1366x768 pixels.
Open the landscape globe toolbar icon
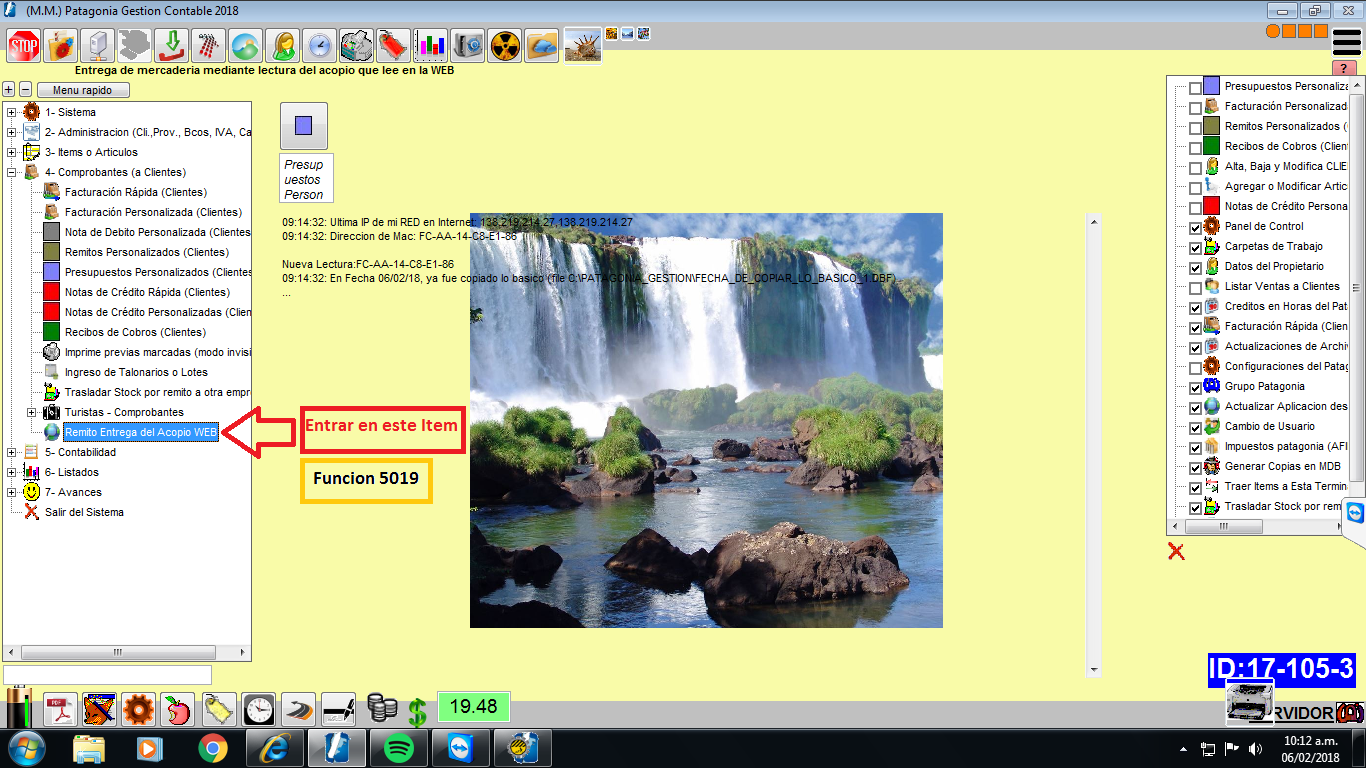246,46
